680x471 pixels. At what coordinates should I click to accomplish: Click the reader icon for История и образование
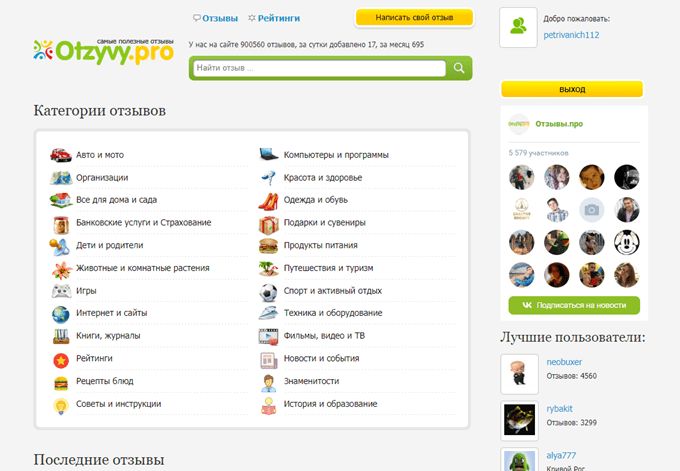pyautogui.click(x=268, y=406)
